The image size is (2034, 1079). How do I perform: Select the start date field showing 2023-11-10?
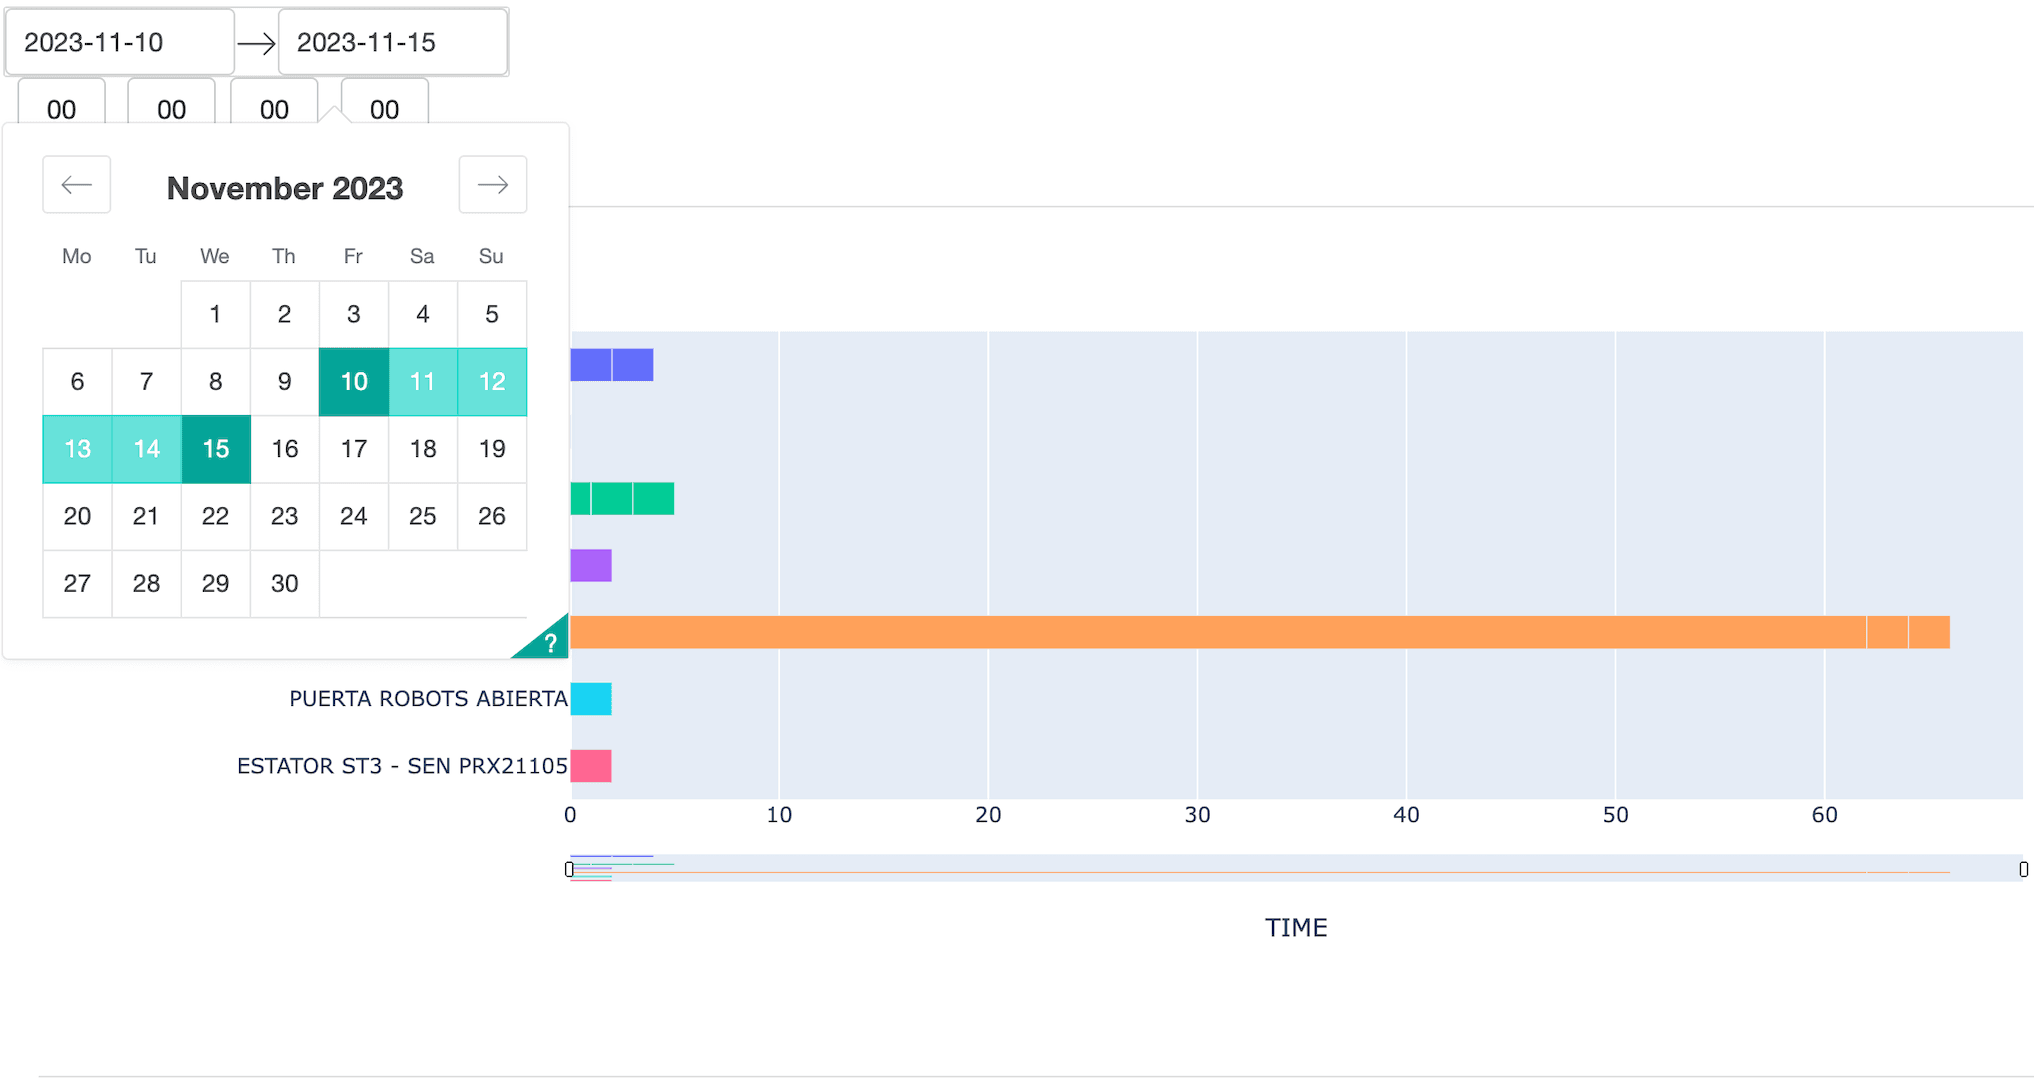[119, 42]
